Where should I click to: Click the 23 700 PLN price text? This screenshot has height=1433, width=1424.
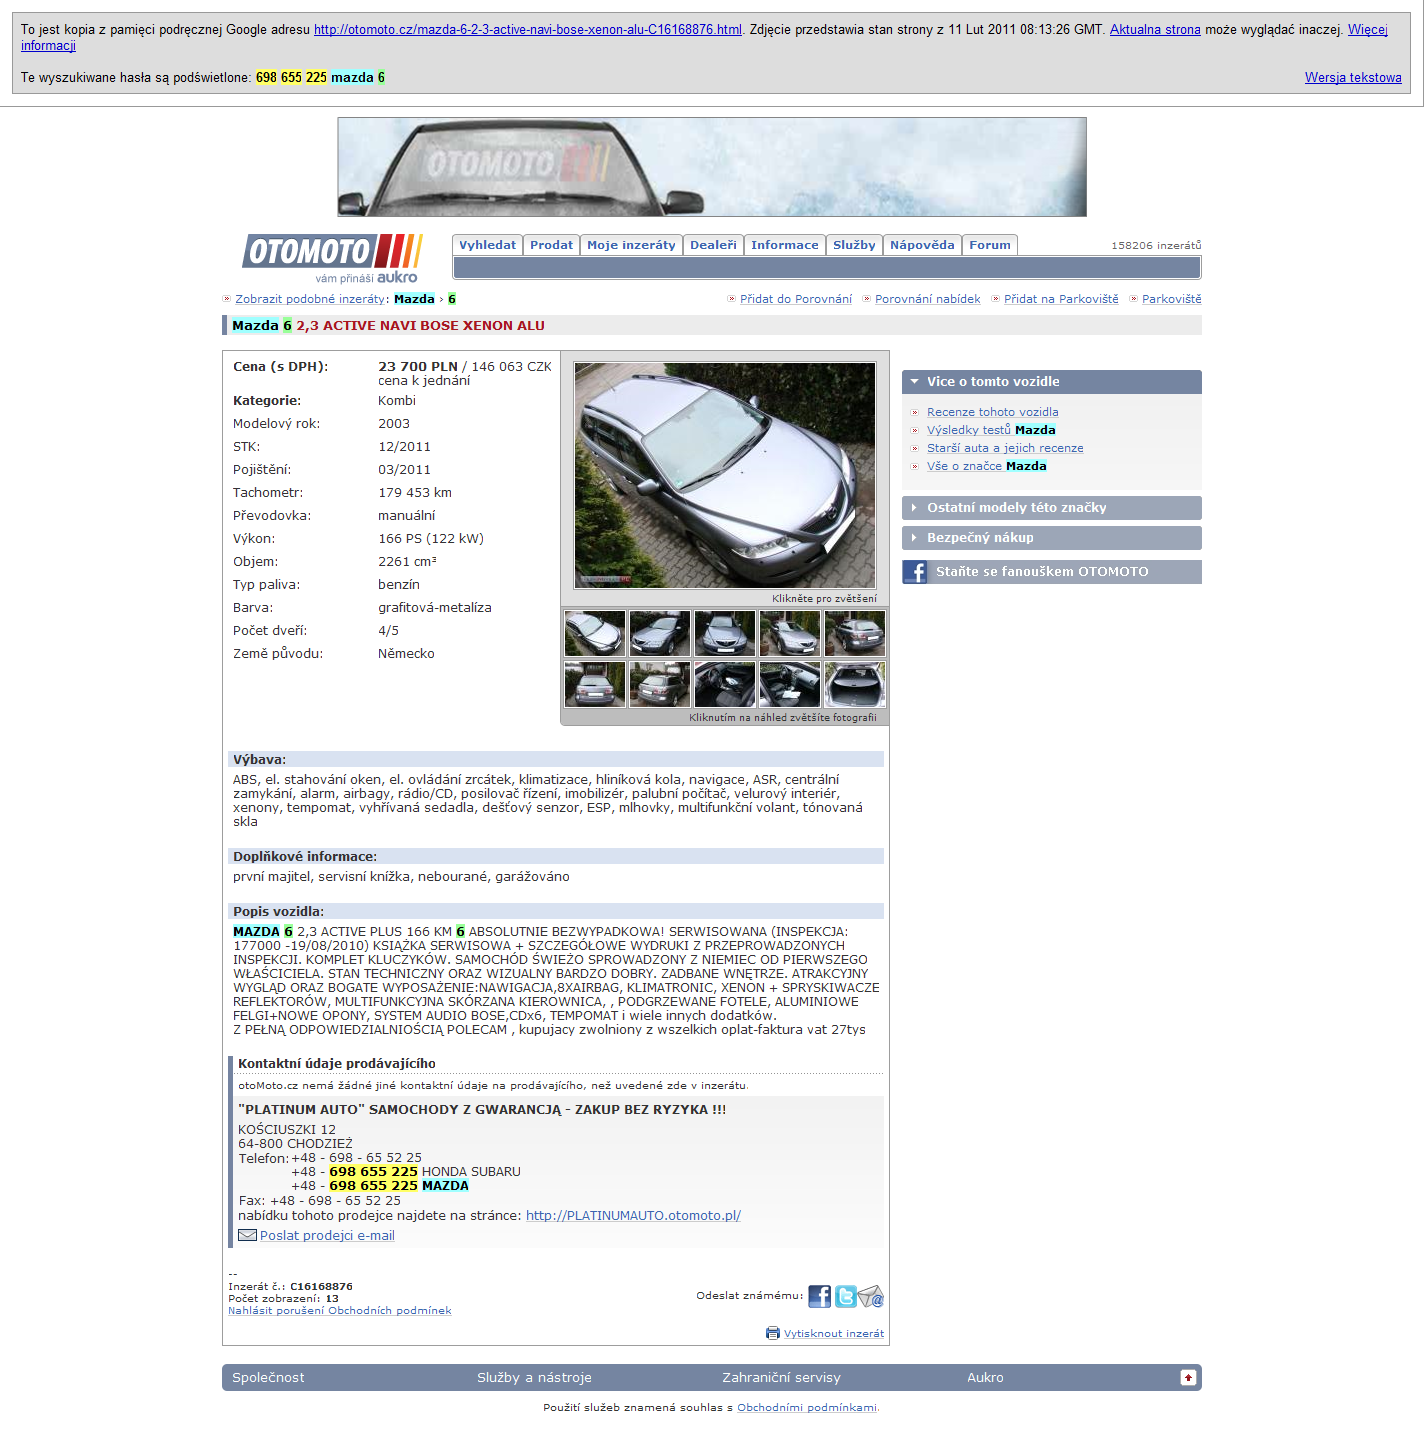418,367
